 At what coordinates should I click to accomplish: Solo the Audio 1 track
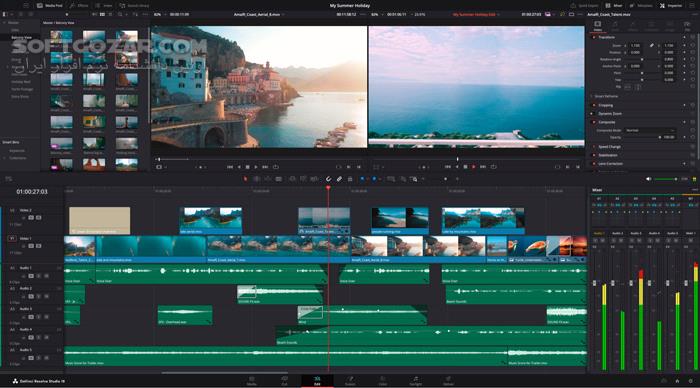pyautogui.click(x=38, y=276)
